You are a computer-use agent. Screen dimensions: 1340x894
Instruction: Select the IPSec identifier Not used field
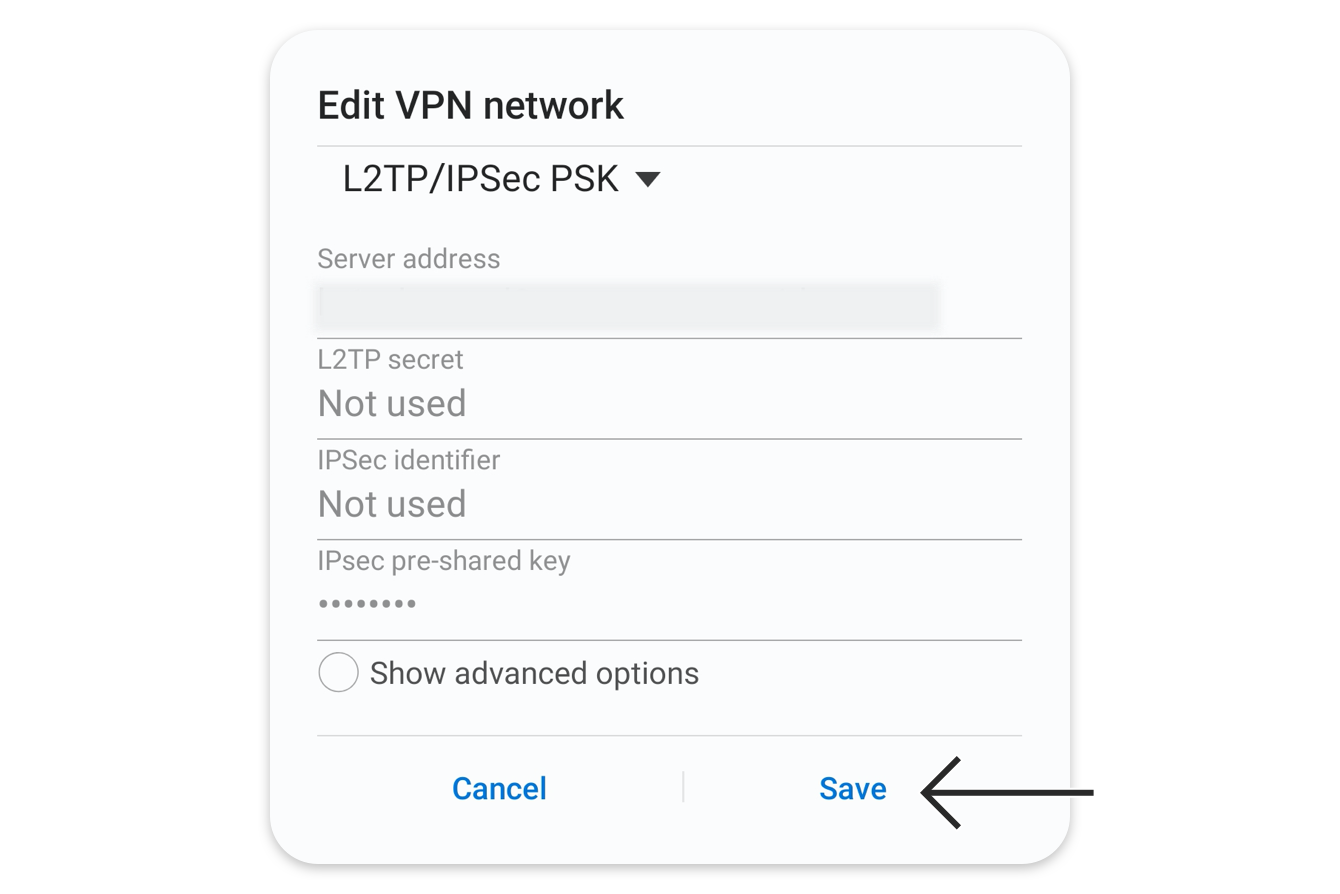669,504
